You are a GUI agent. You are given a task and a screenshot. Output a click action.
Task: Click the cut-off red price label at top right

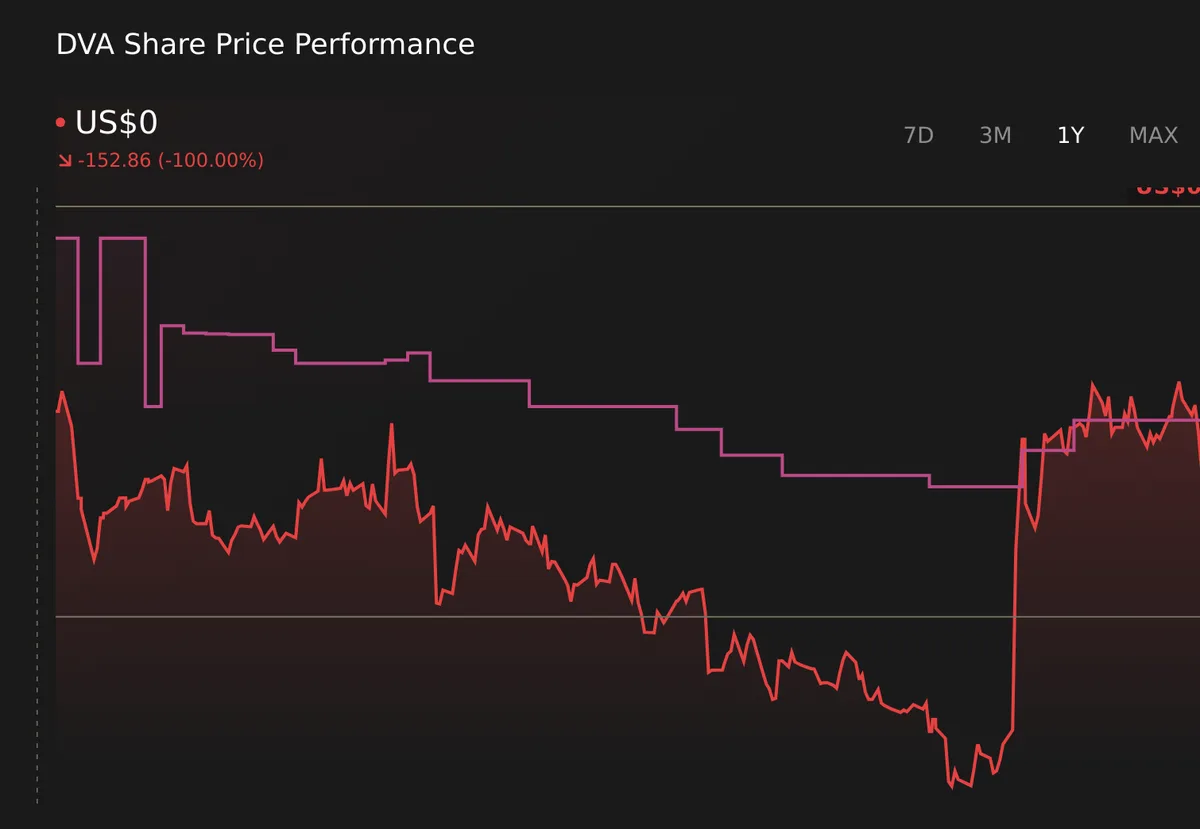(1167, 189)
